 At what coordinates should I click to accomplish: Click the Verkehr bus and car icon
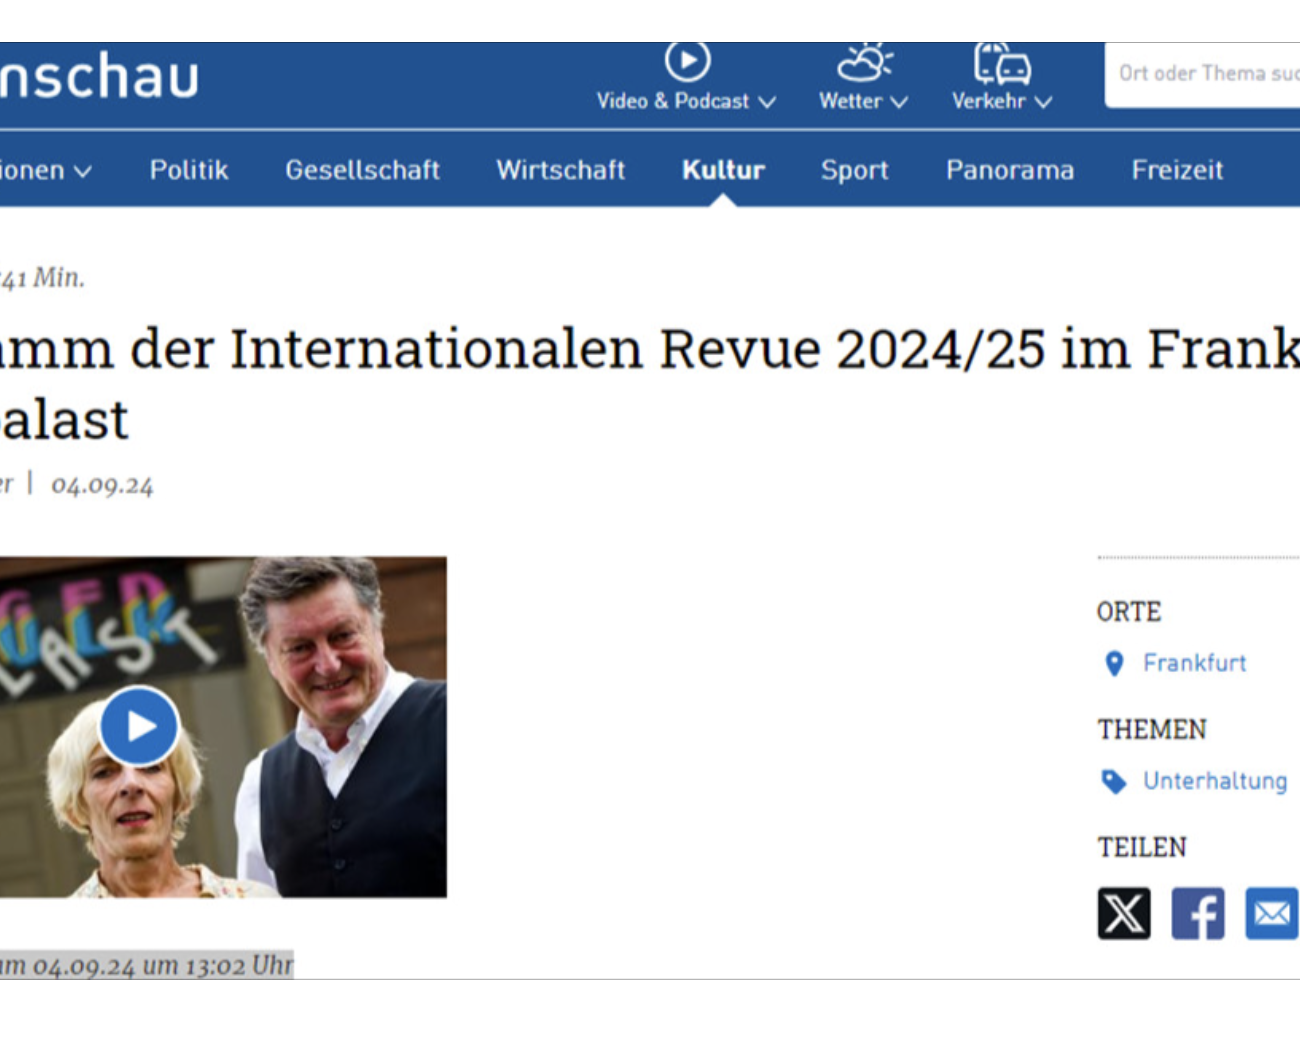tap(1002, 63)
